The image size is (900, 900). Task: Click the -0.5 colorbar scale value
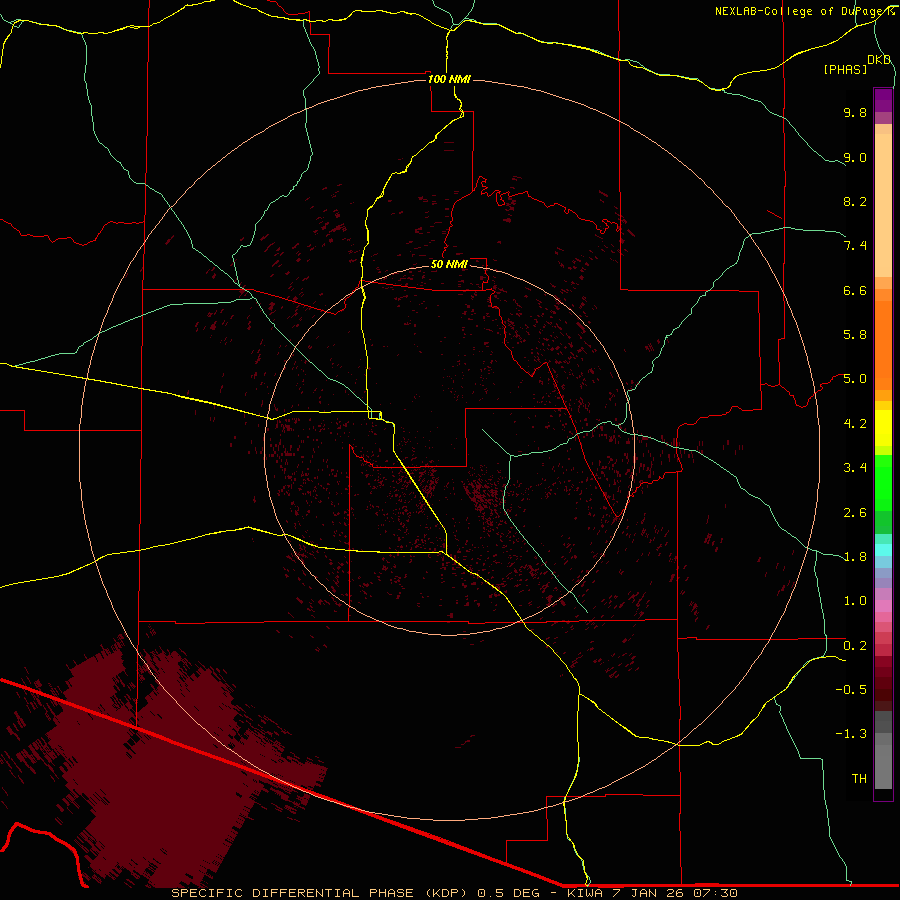851,690
